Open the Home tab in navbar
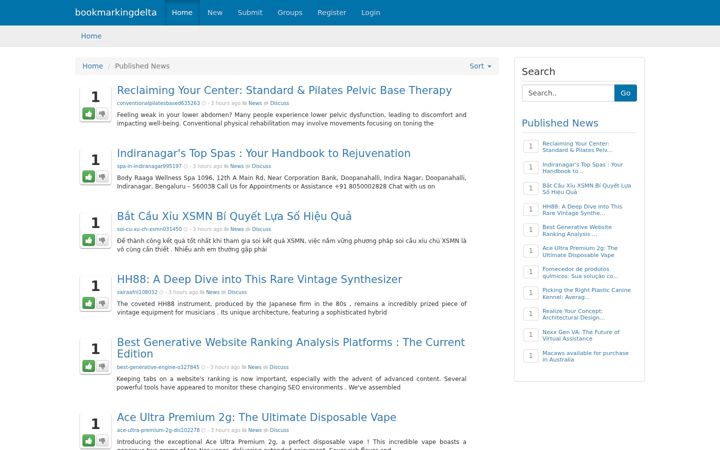 [x=182, y=12]
